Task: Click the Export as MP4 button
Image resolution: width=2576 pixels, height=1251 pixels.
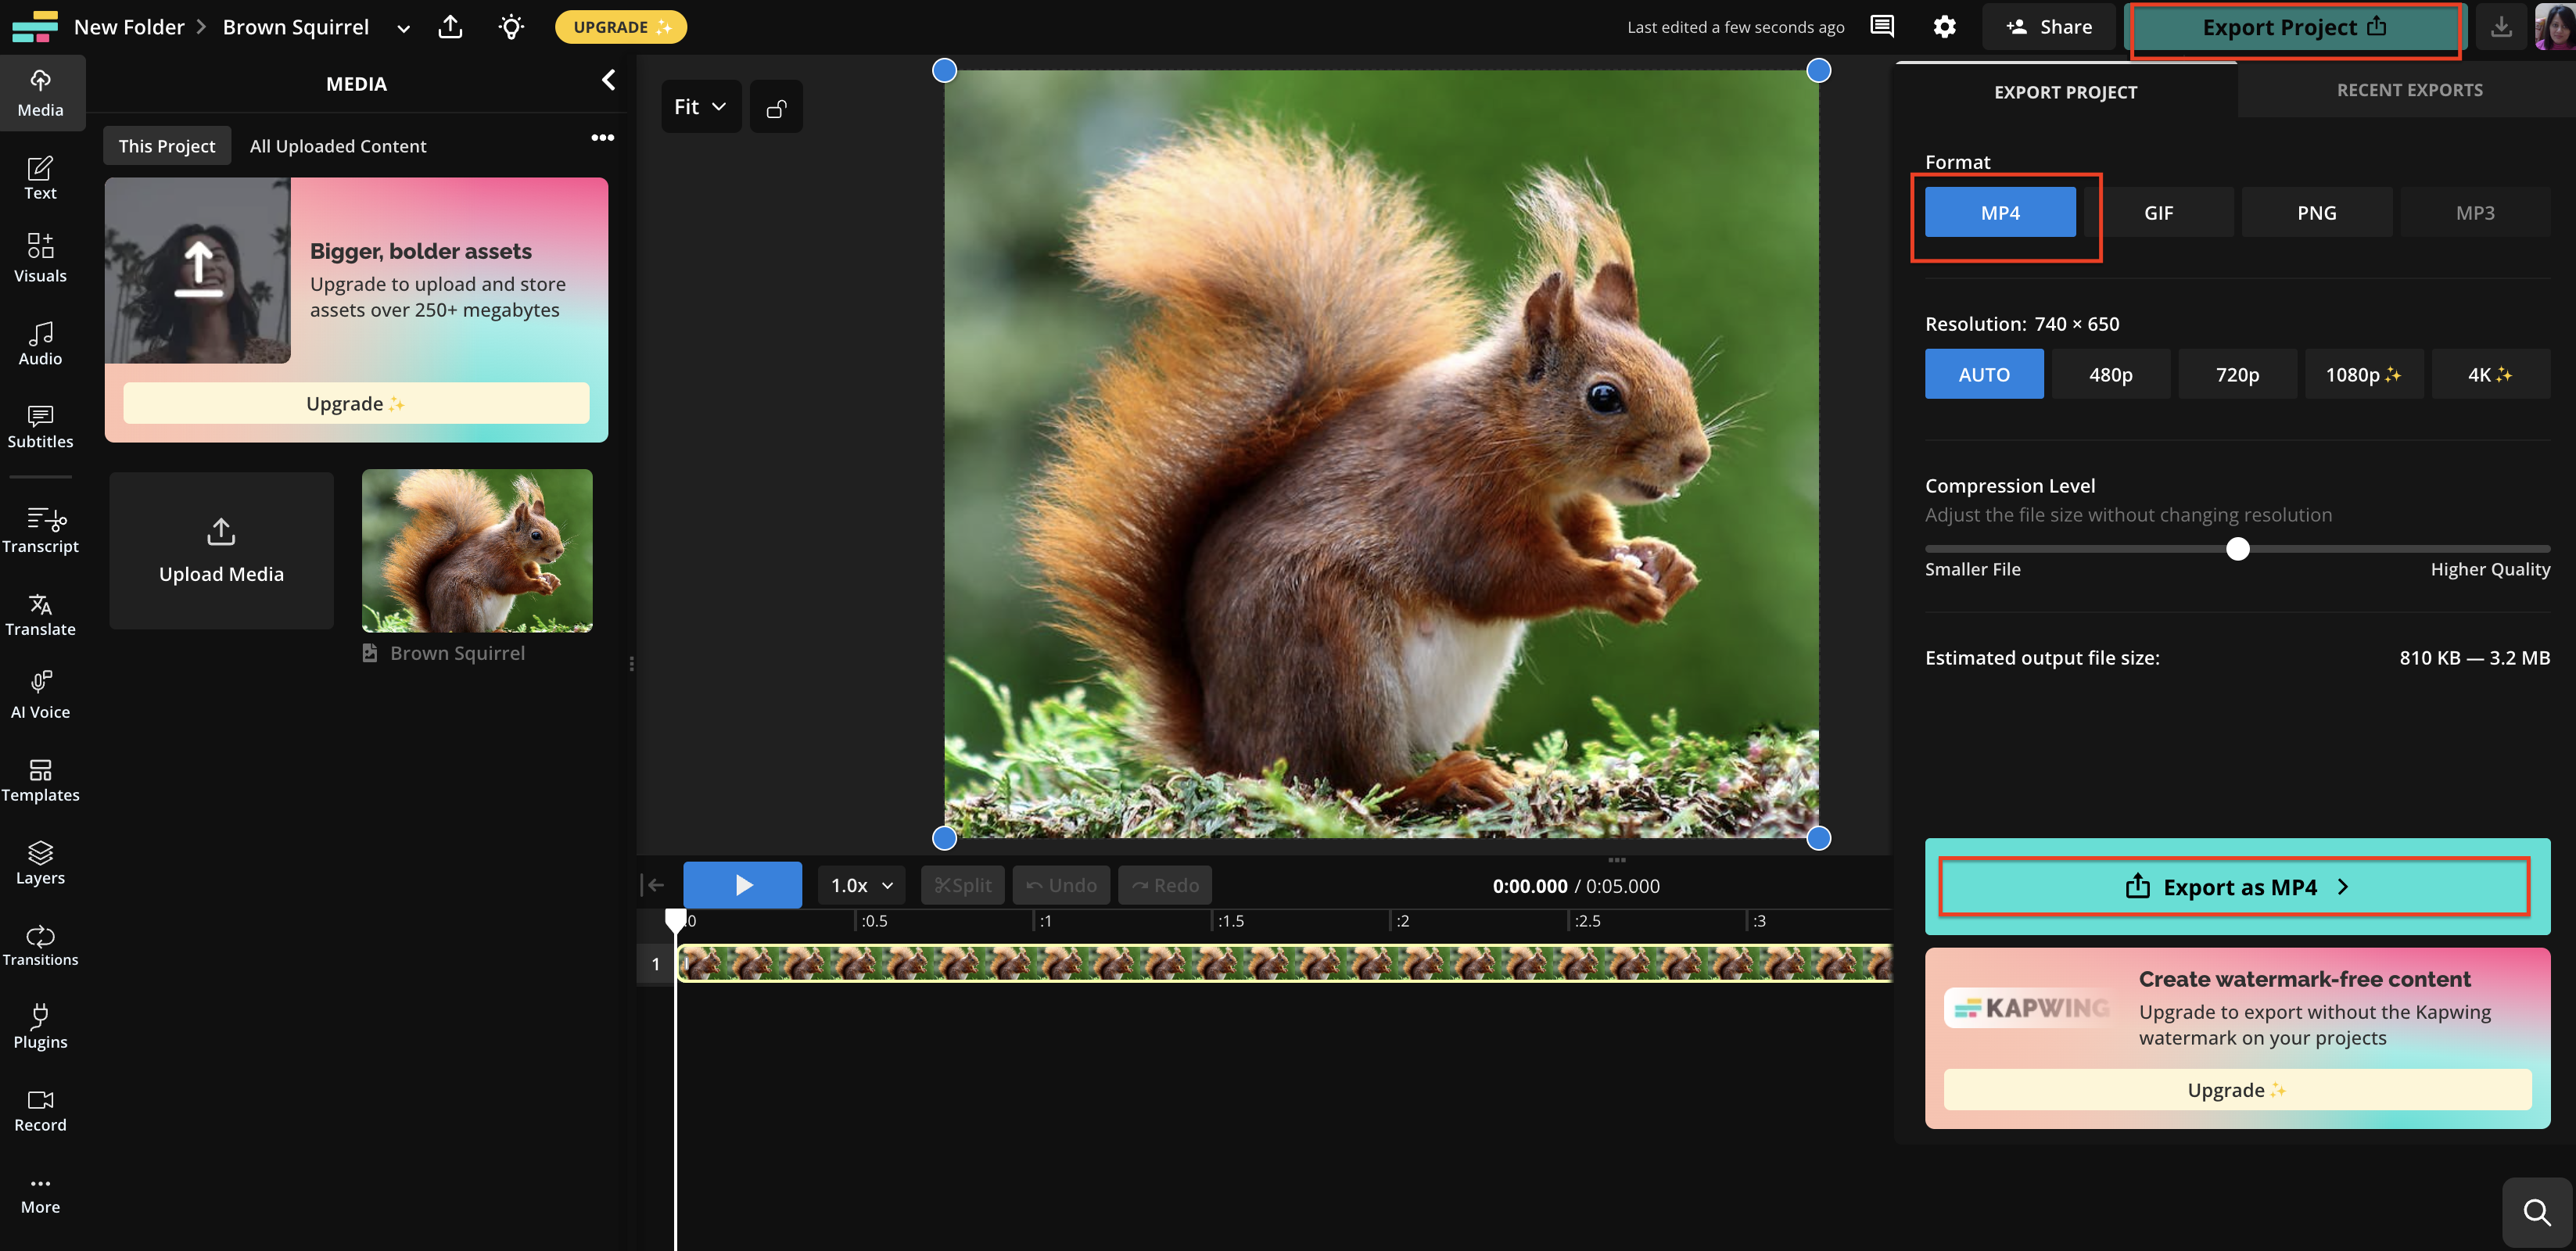Action: pyautogui.click(x=2236, y=887)
